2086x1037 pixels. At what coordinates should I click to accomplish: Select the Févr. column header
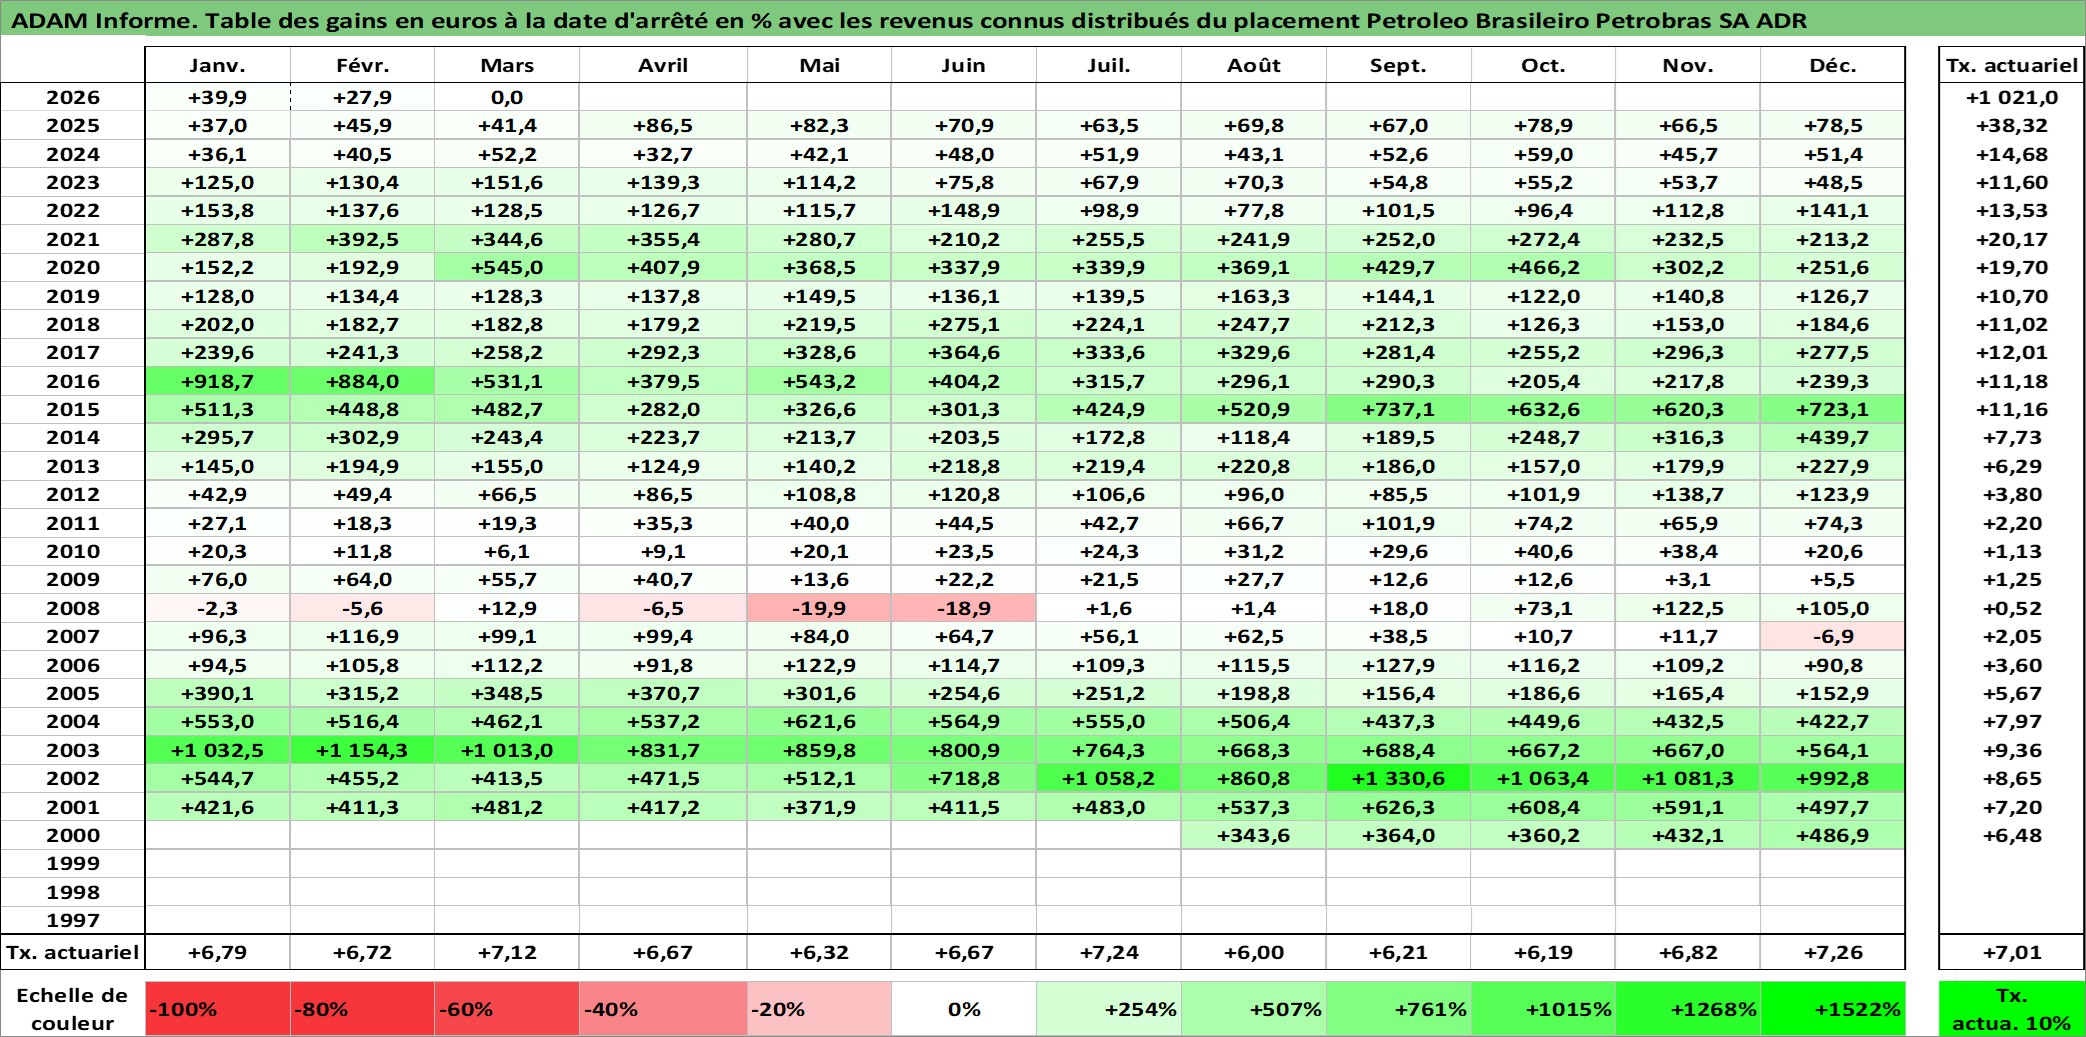point(362,65)
